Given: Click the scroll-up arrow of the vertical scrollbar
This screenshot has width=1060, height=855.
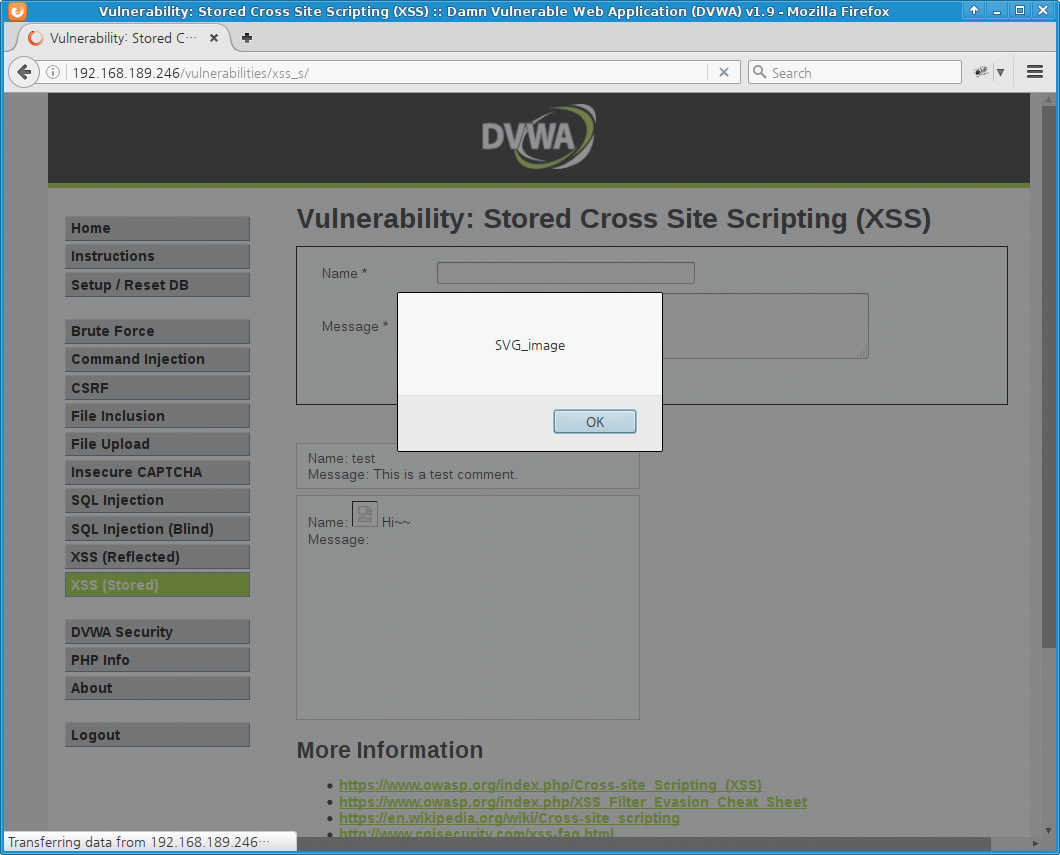Looking at the screenshot, I should click(1048, 99).
